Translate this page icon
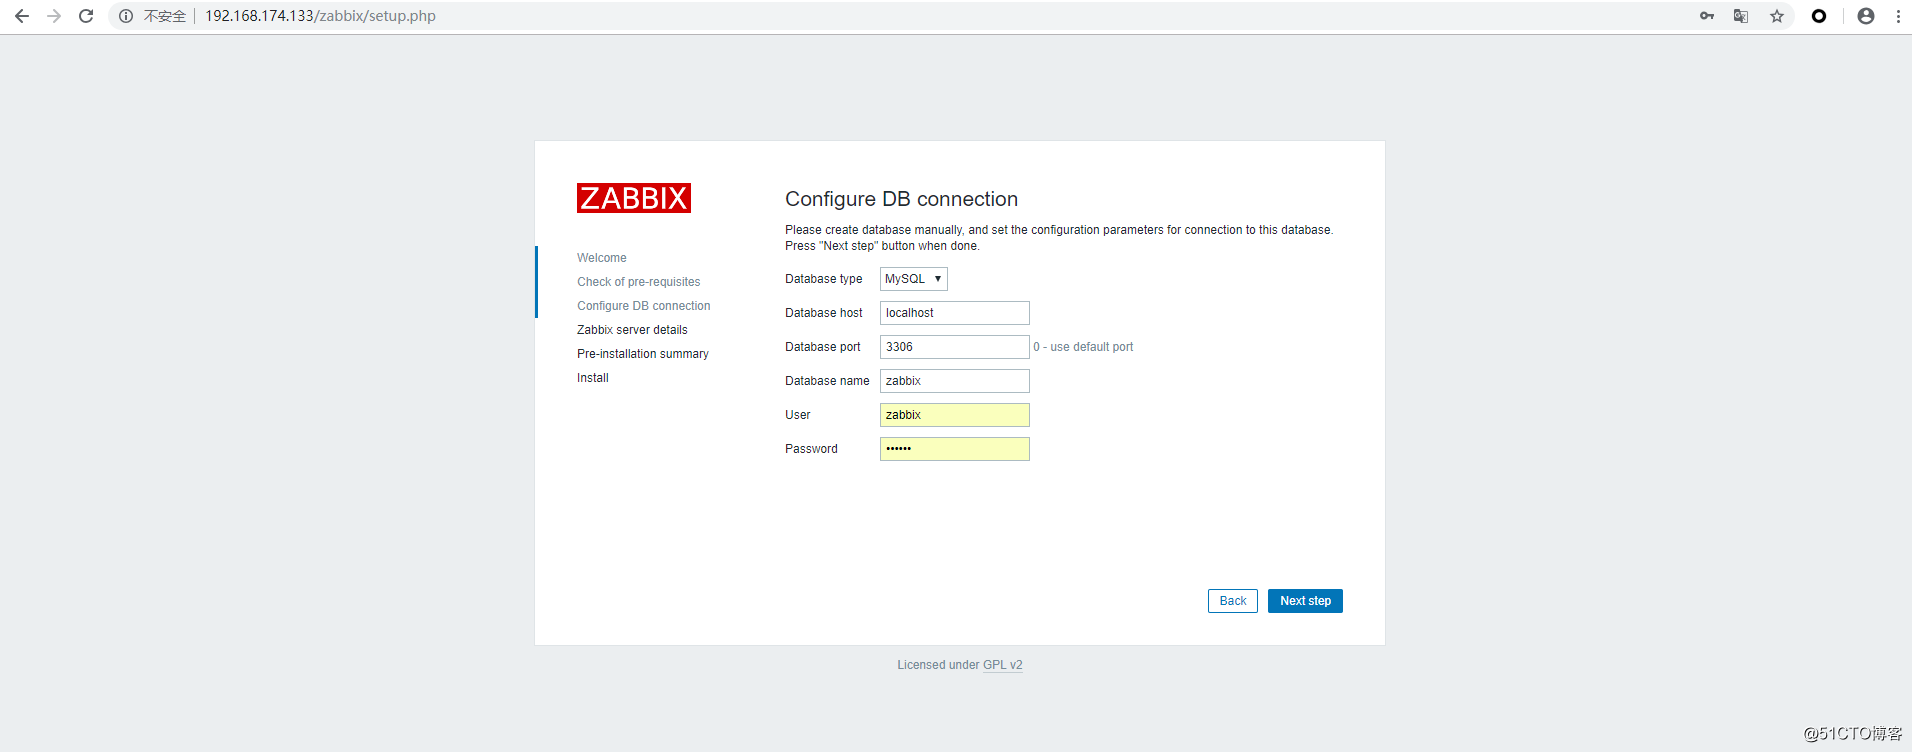Image resolution: width=1912 pixels, height=752 pixels. [x=1741, y=16]
